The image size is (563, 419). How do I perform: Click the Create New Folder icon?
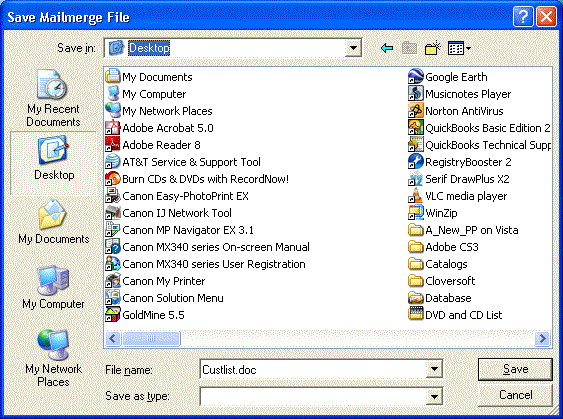coord(433,48)
